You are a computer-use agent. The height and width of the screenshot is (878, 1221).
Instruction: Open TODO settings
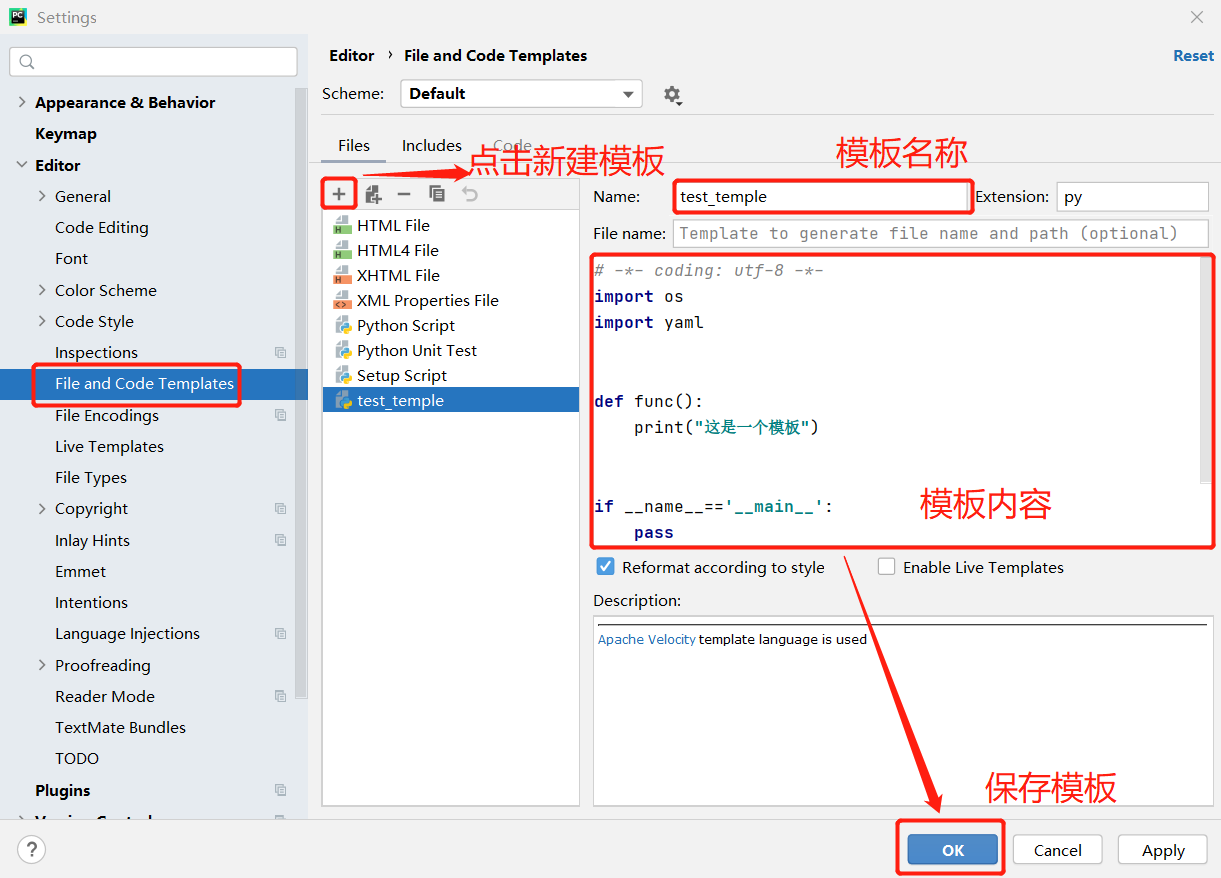pyautogui.click(x=77, y=759)
